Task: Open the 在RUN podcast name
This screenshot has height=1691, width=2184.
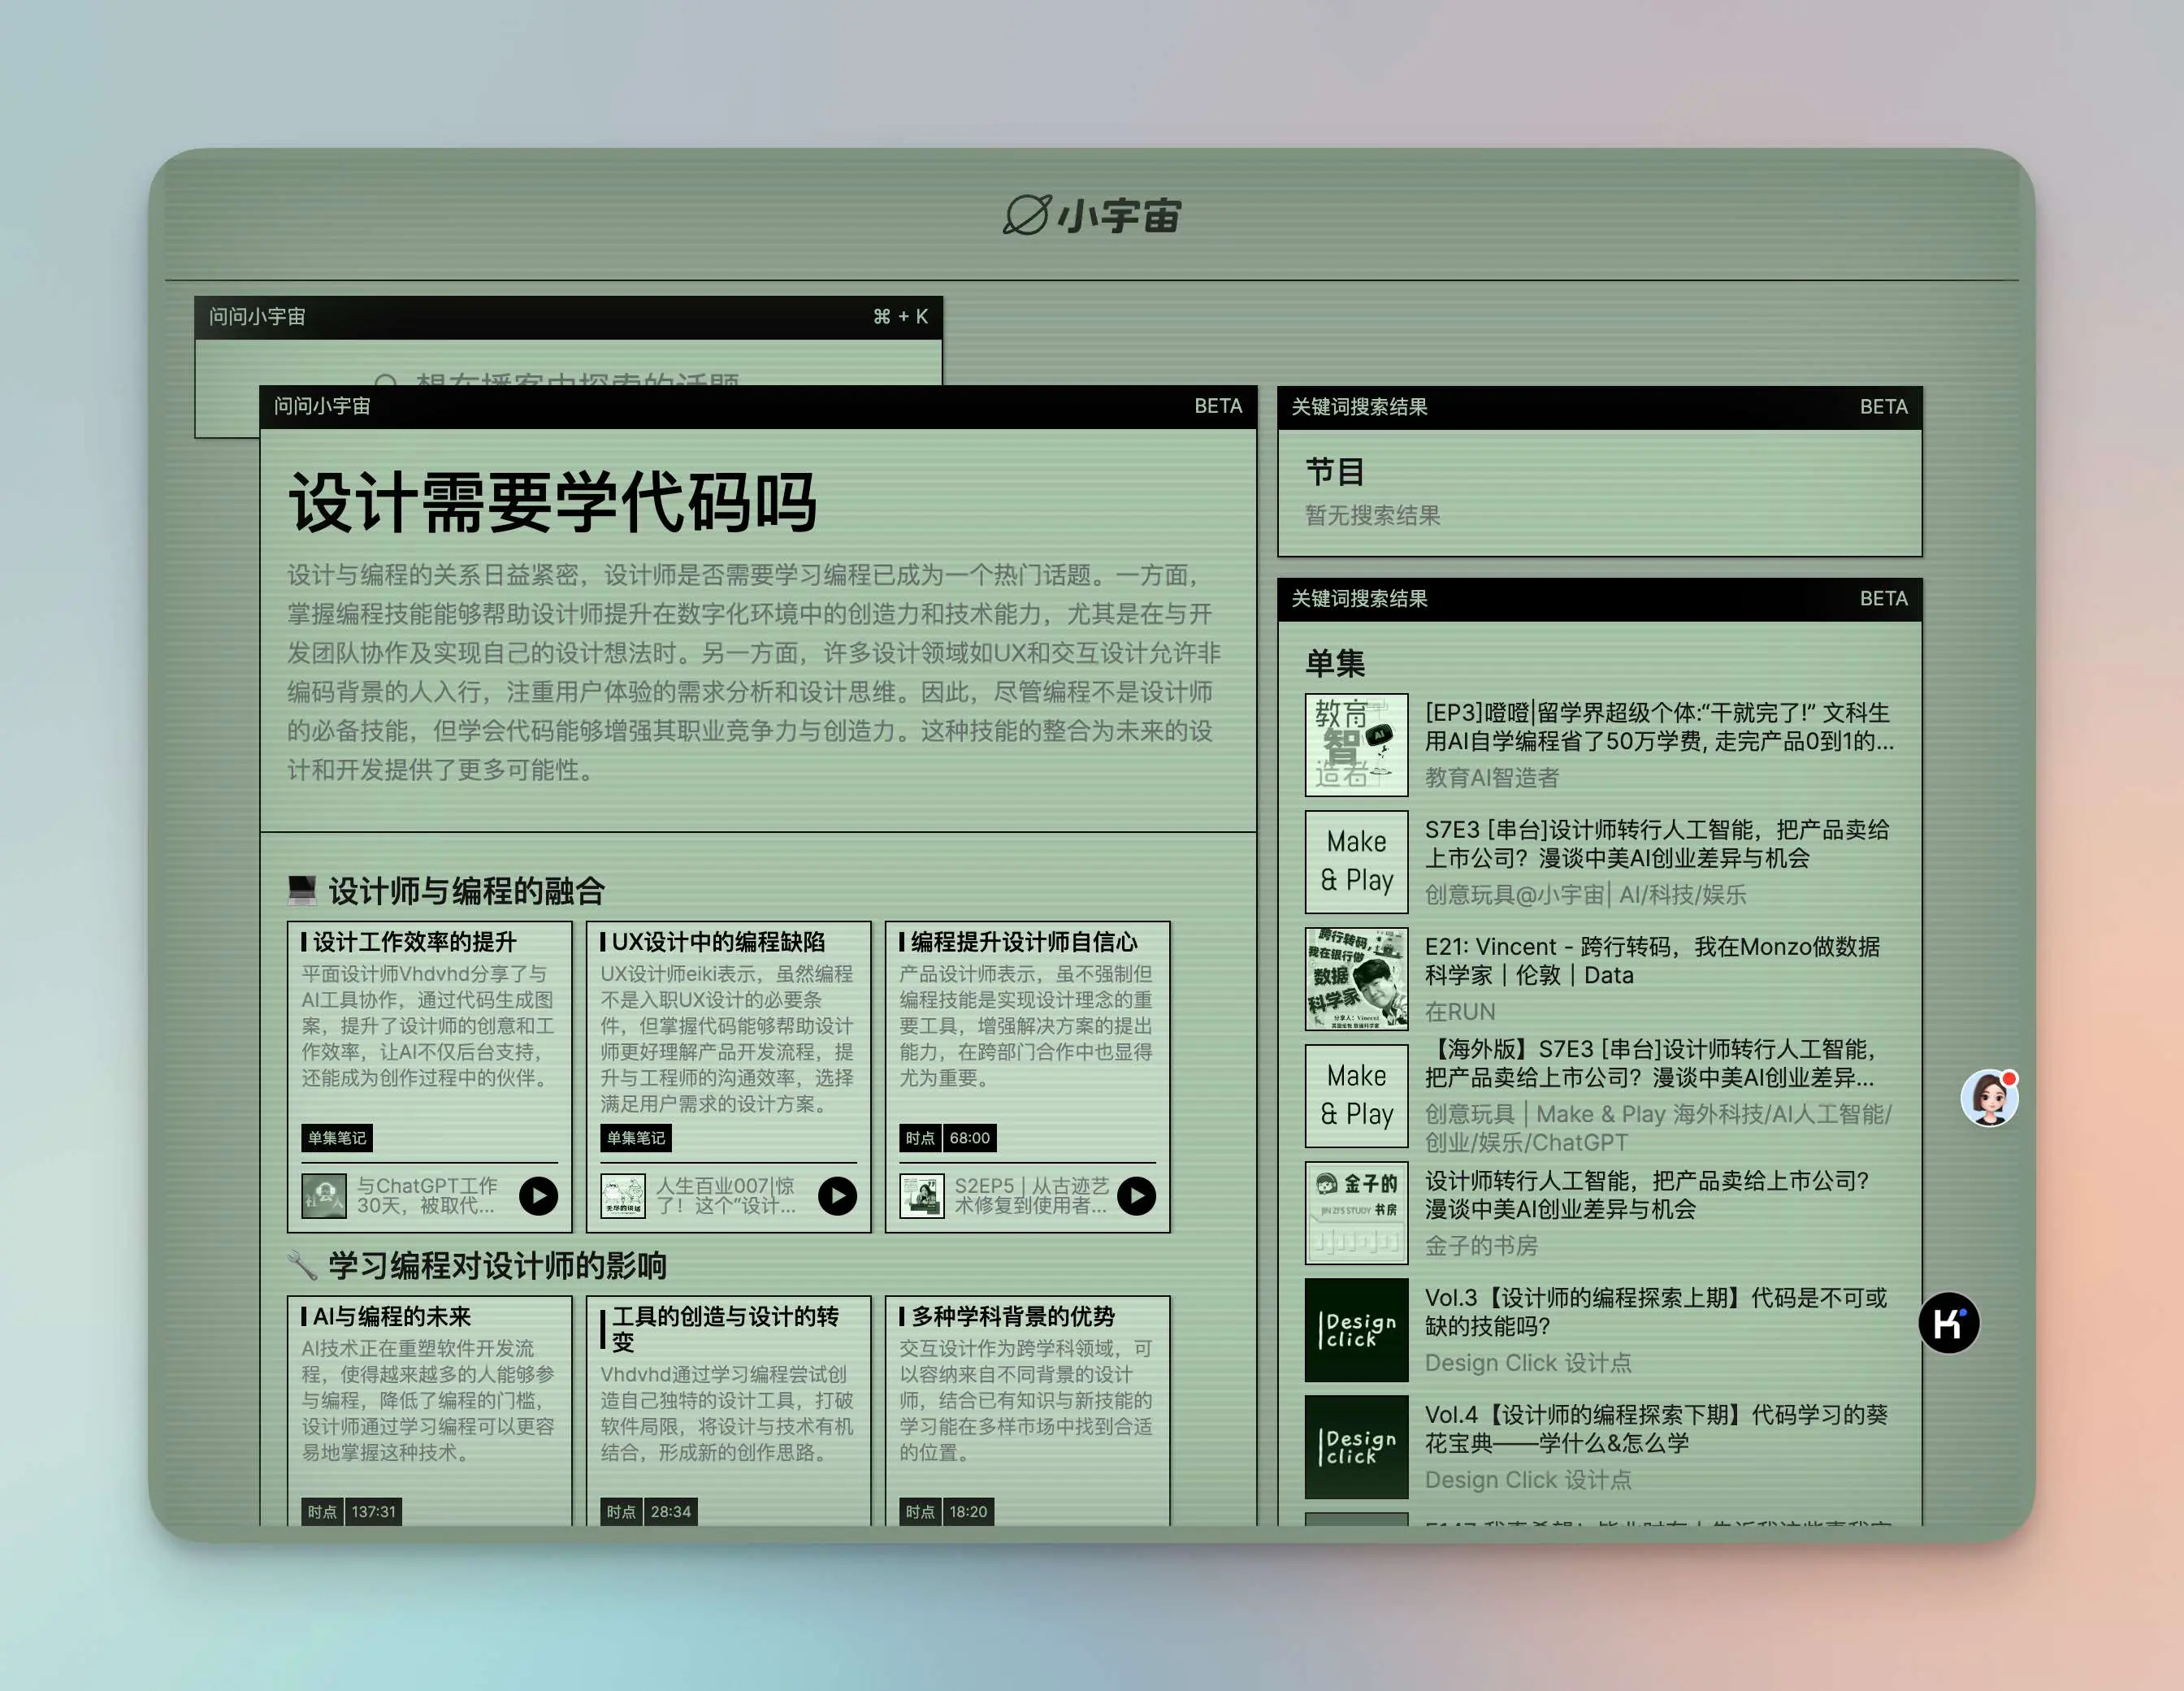Action: click(x=1459, y=1011)
